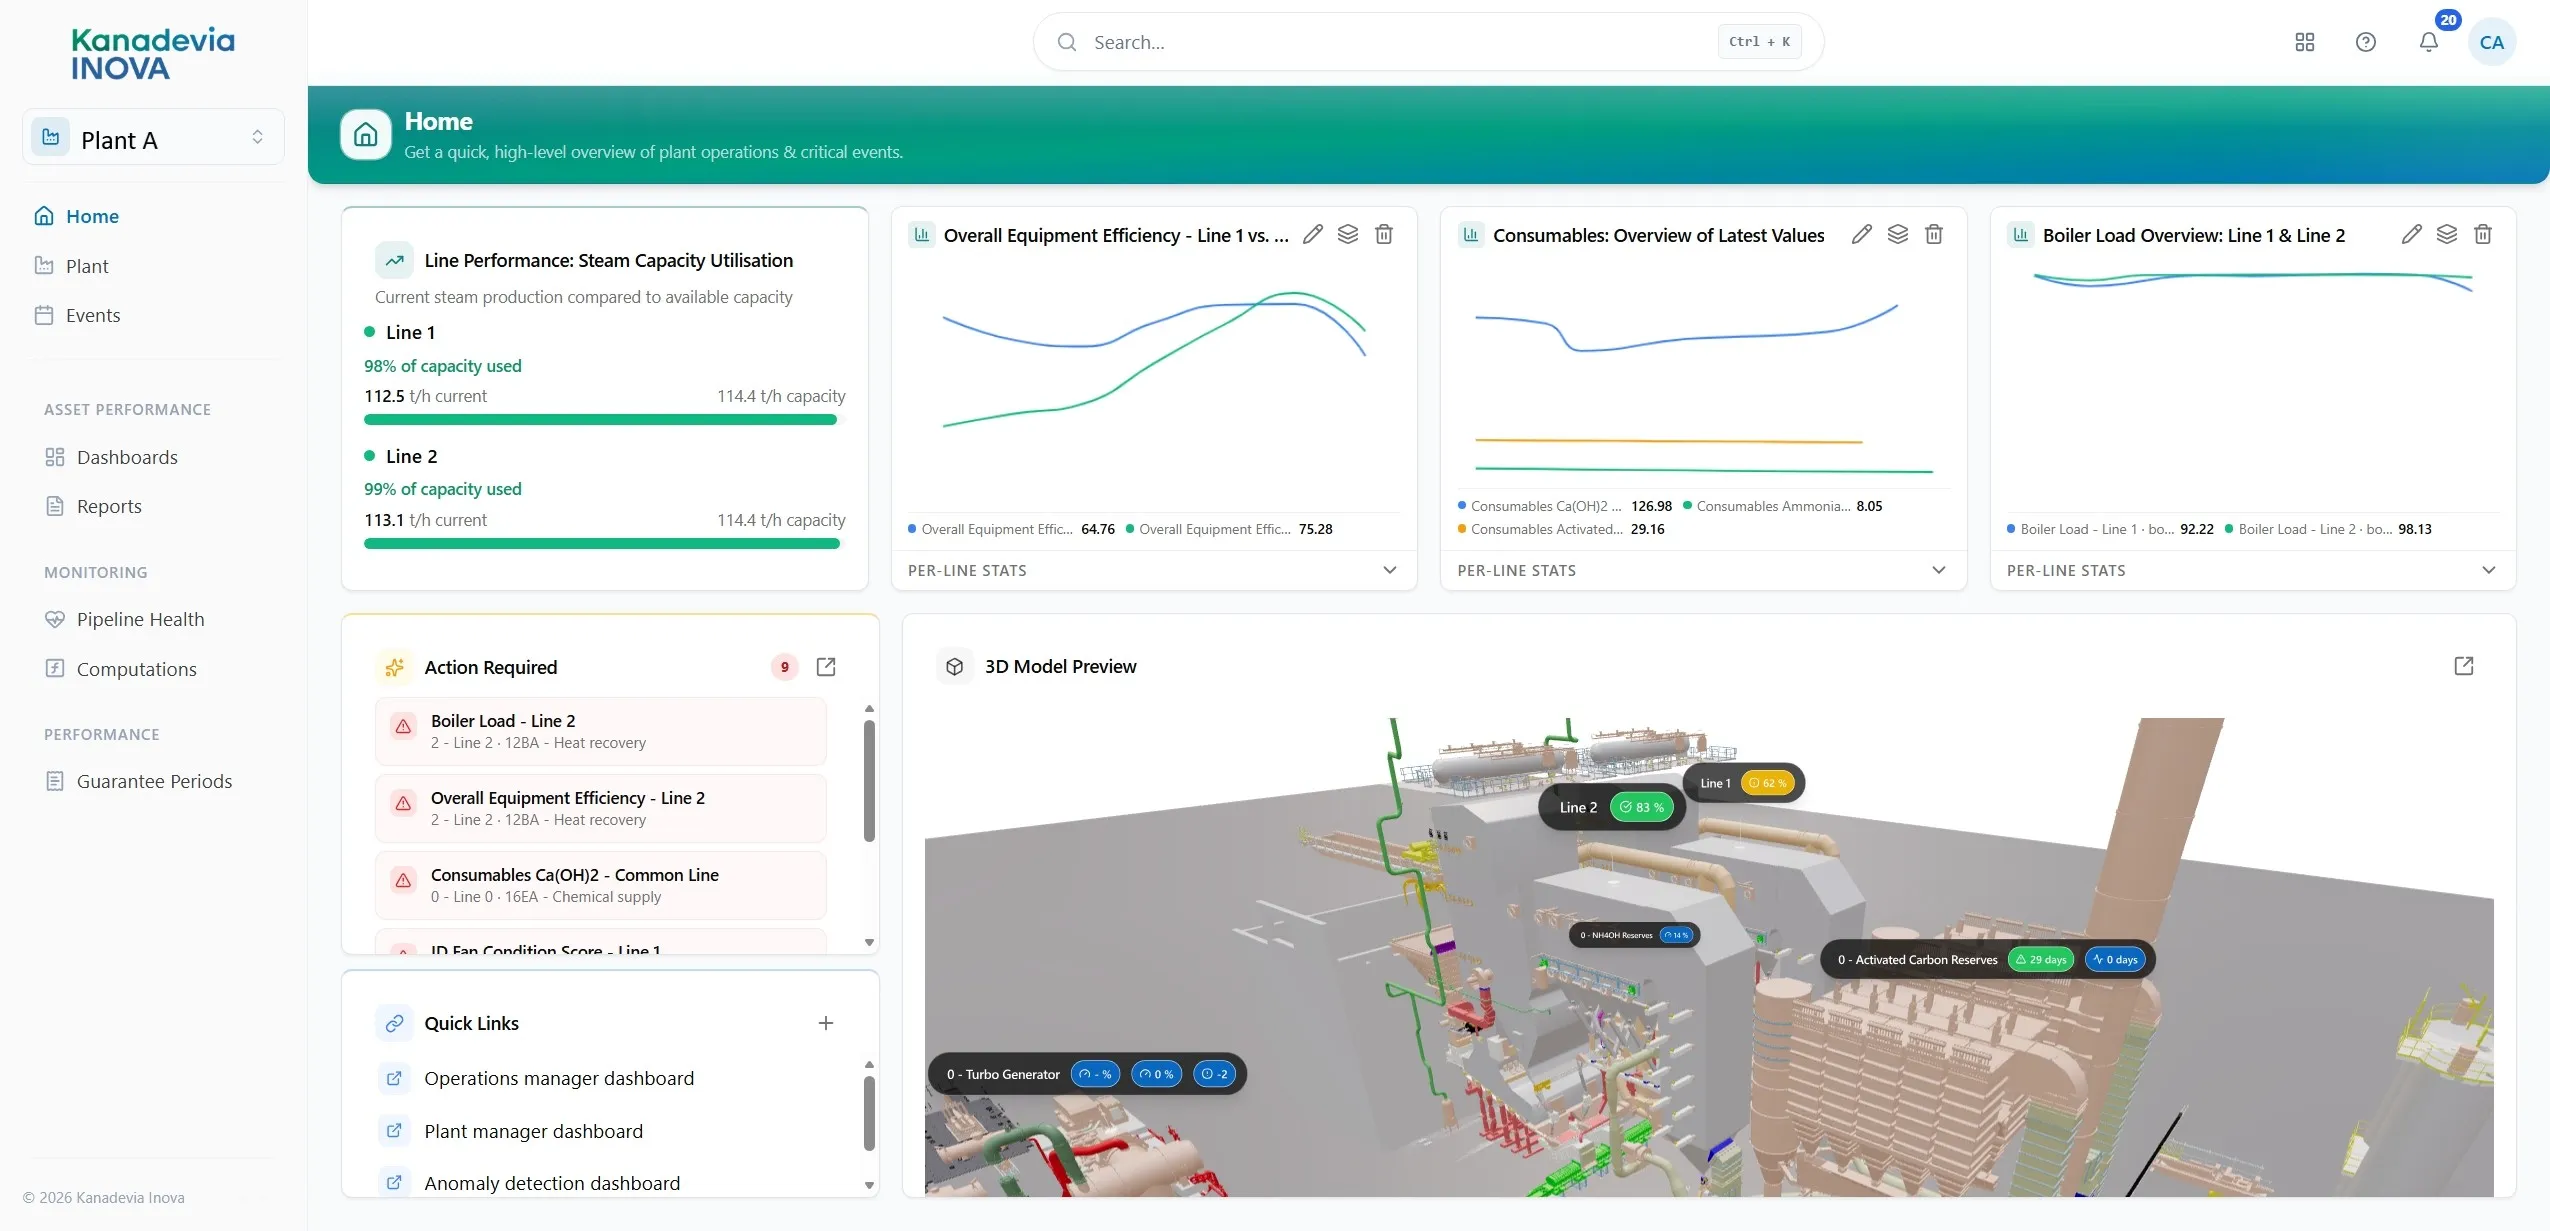Delete the Boiler Load Overview widget
The height and width of the screenshot is (1231, 2550).
click(x=2483, y=234)
